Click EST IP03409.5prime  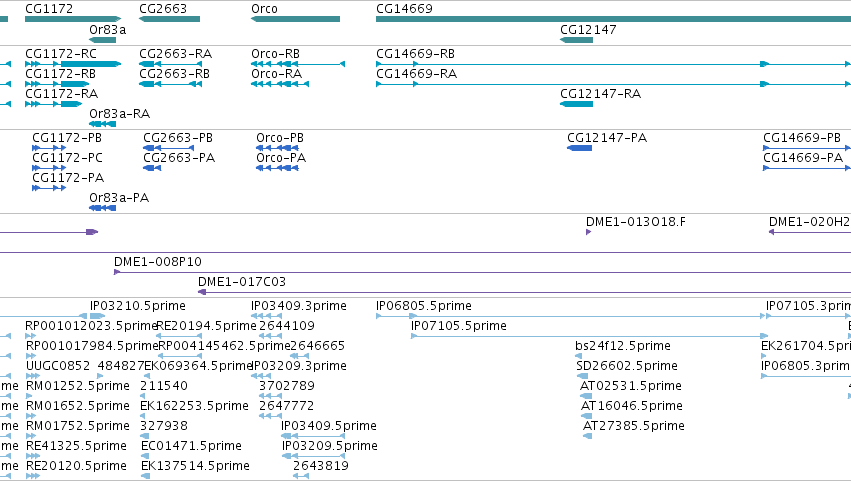tap(329, 427)
